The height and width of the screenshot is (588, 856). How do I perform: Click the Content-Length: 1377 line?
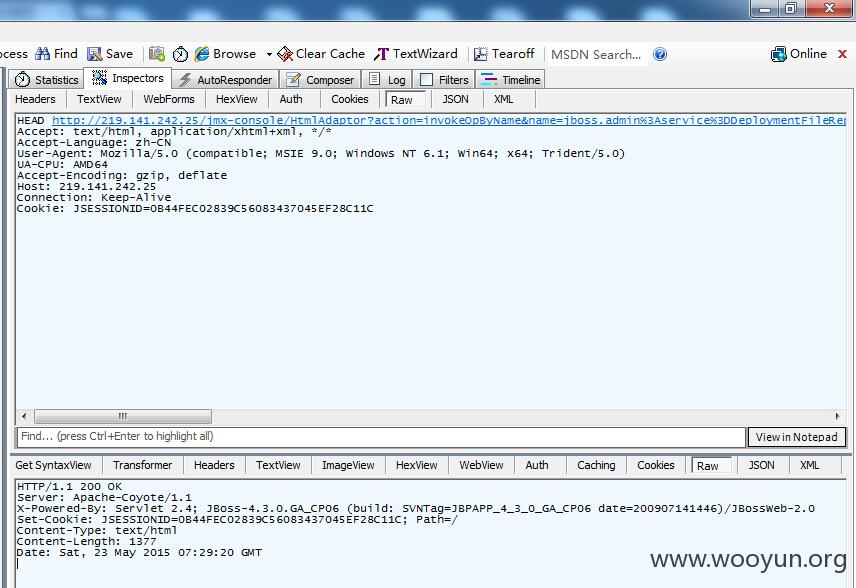[x=86, y=542]
